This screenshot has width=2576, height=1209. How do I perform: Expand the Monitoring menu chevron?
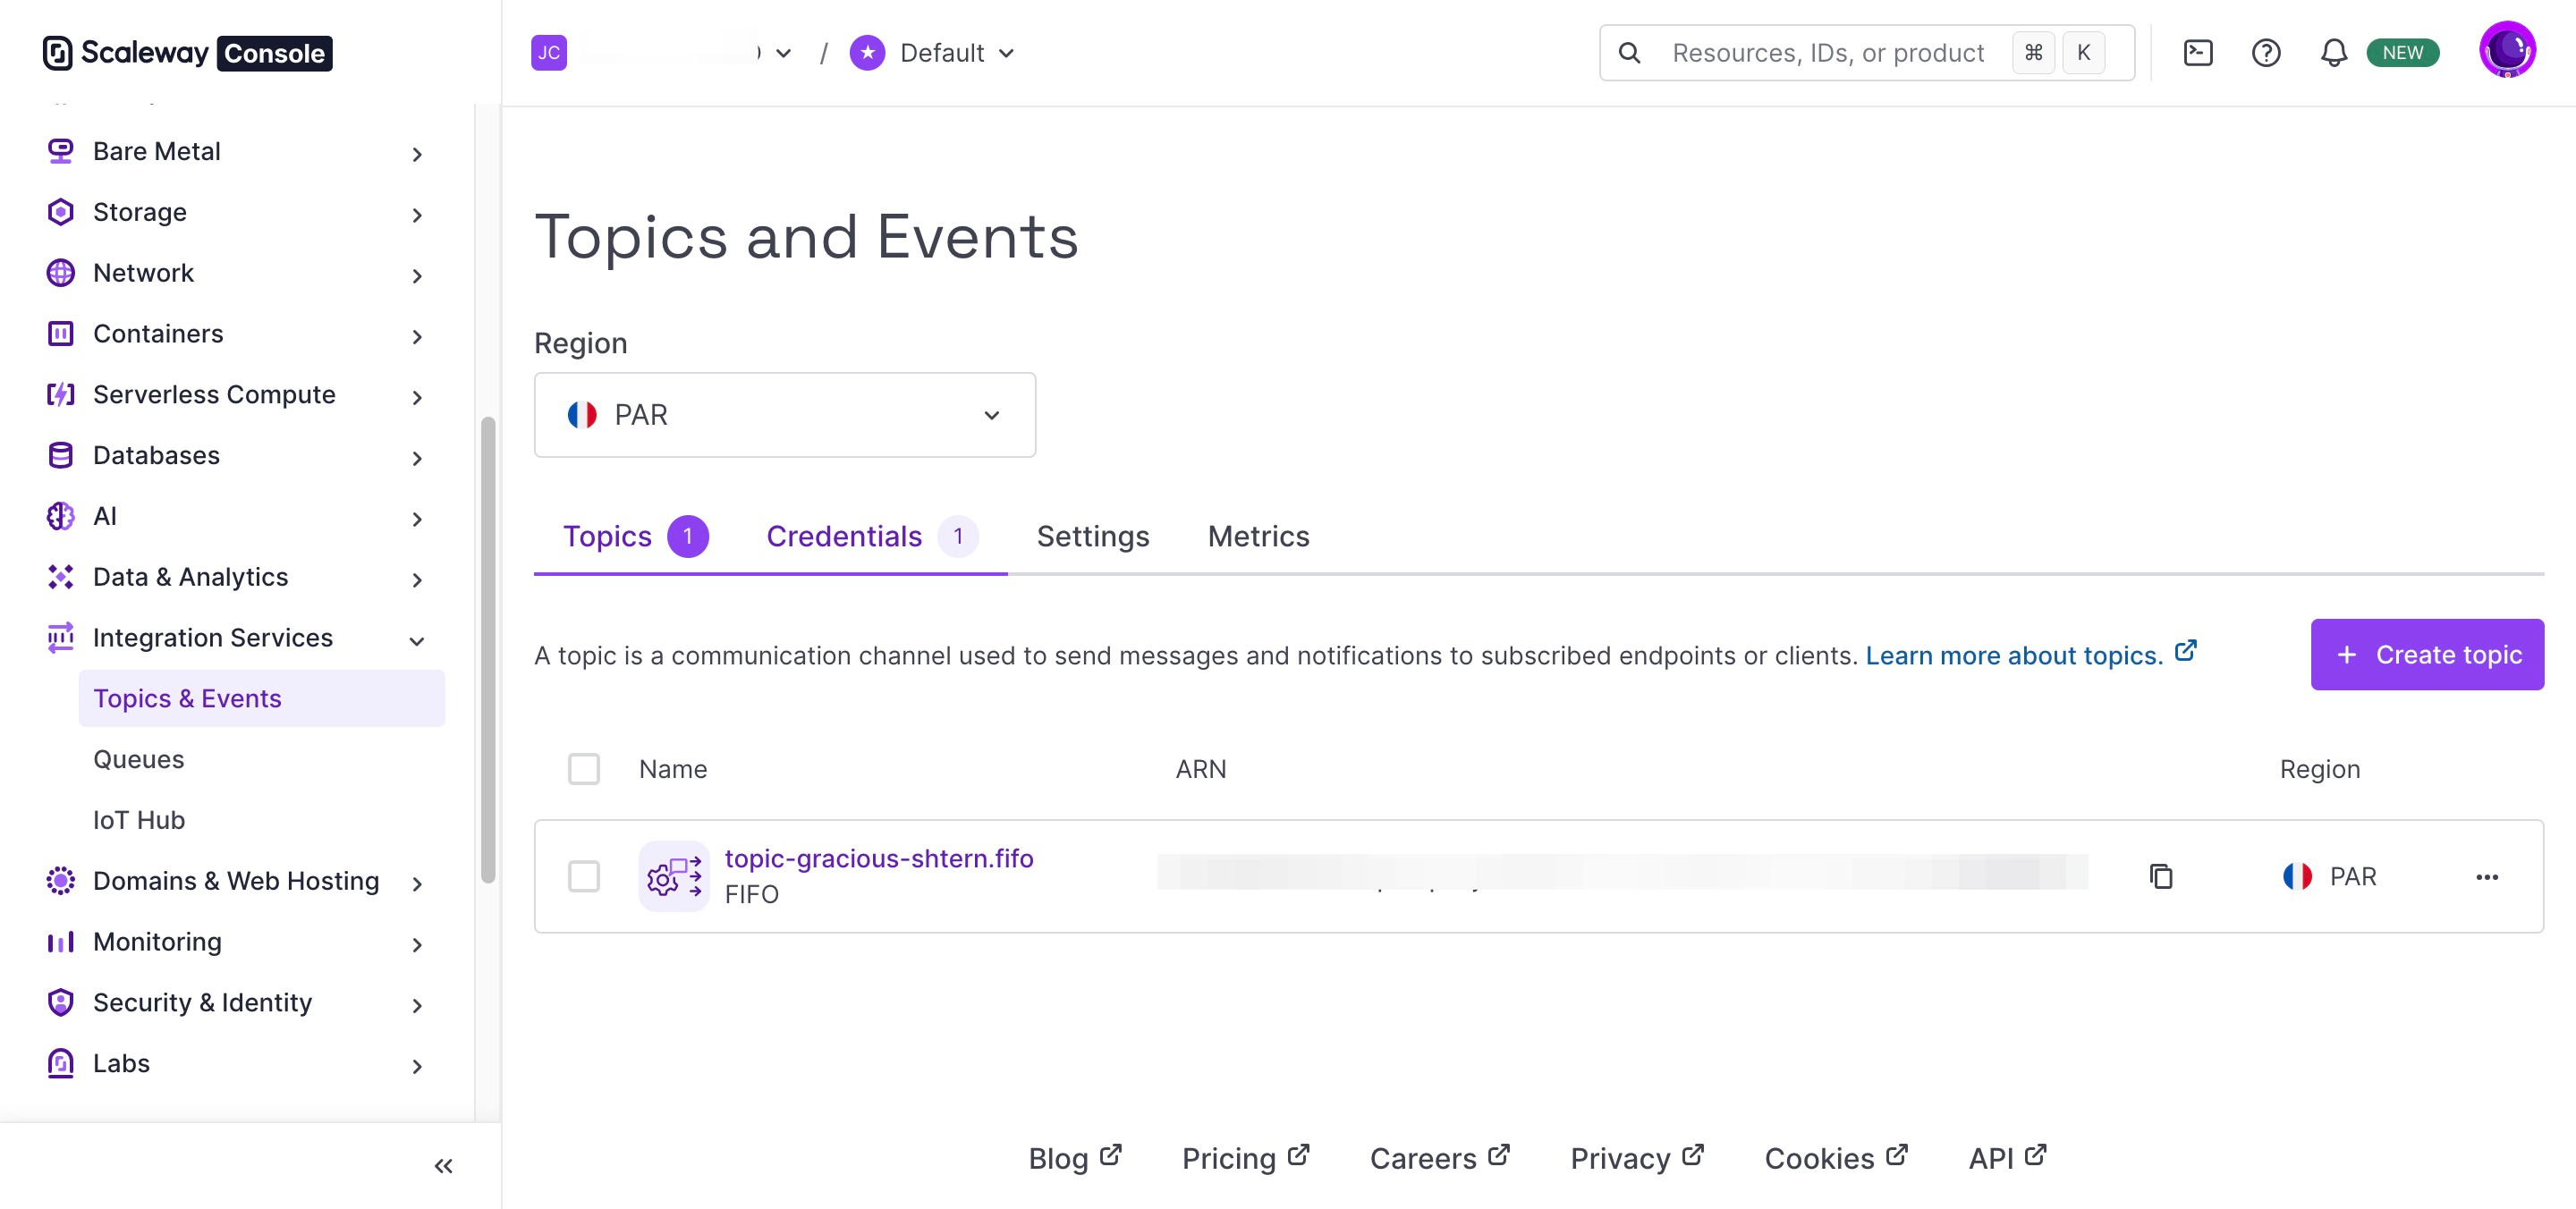coord(417,945)
